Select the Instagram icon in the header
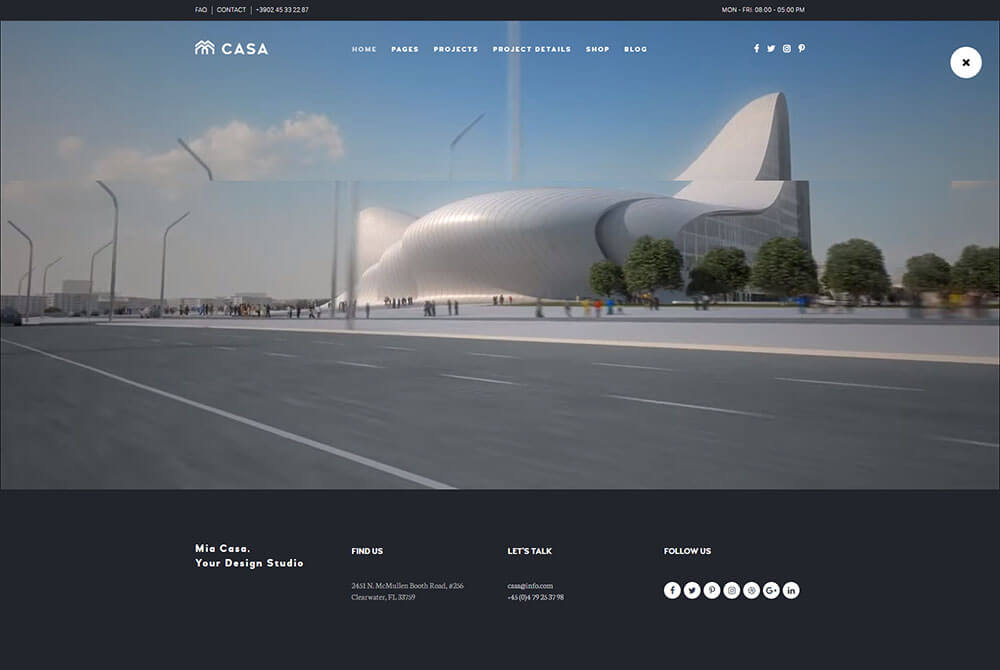1000x670 pixels. pyautogui.click(x=786, y=47)
